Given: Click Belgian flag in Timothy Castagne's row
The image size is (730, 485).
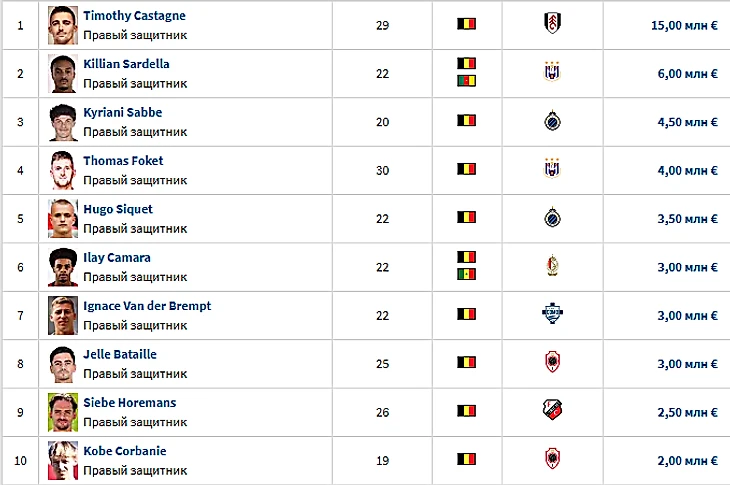Looking at the screenshot, I should point(466,24).
